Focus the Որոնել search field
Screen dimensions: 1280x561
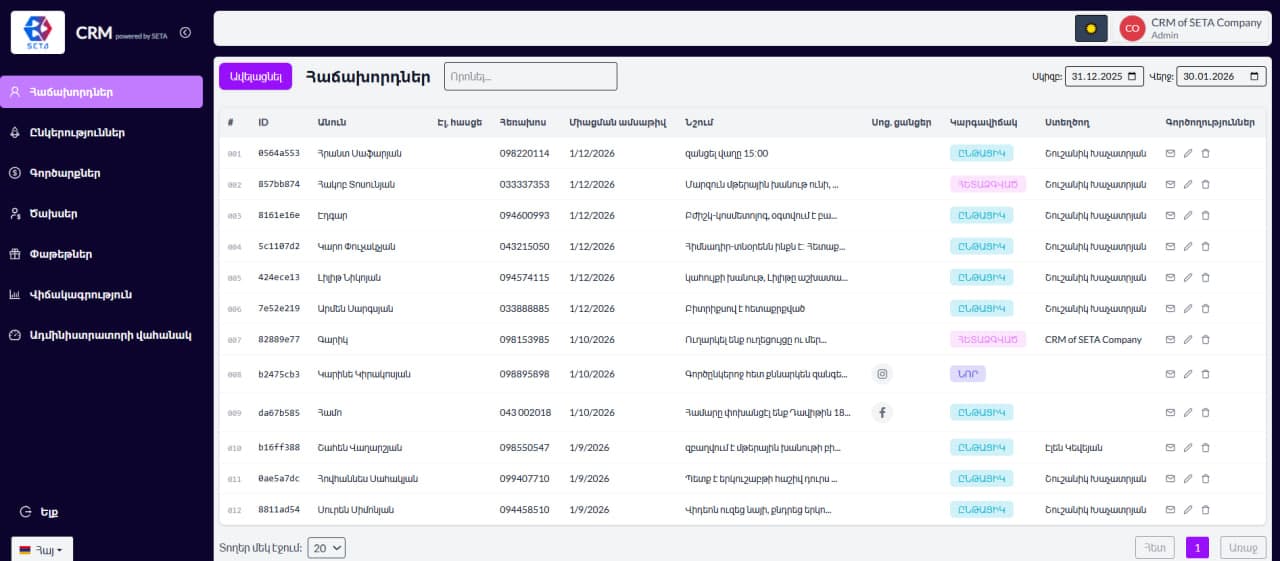[x=530, y=76]
